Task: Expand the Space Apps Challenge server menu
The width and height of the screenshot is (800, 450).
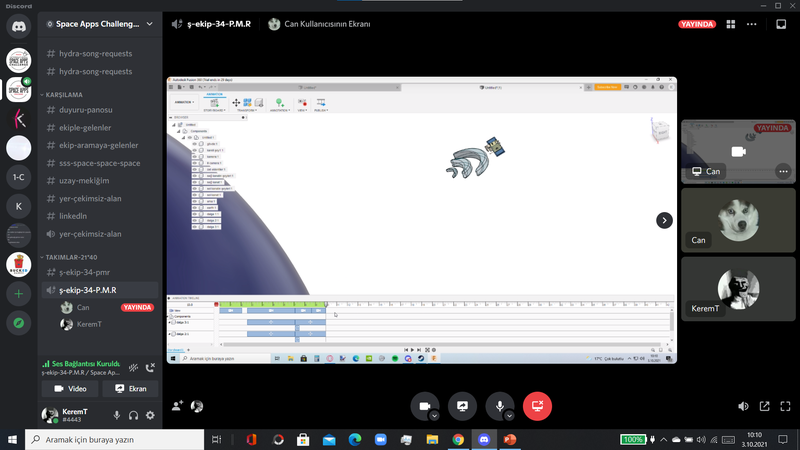Action: [98, 23]
